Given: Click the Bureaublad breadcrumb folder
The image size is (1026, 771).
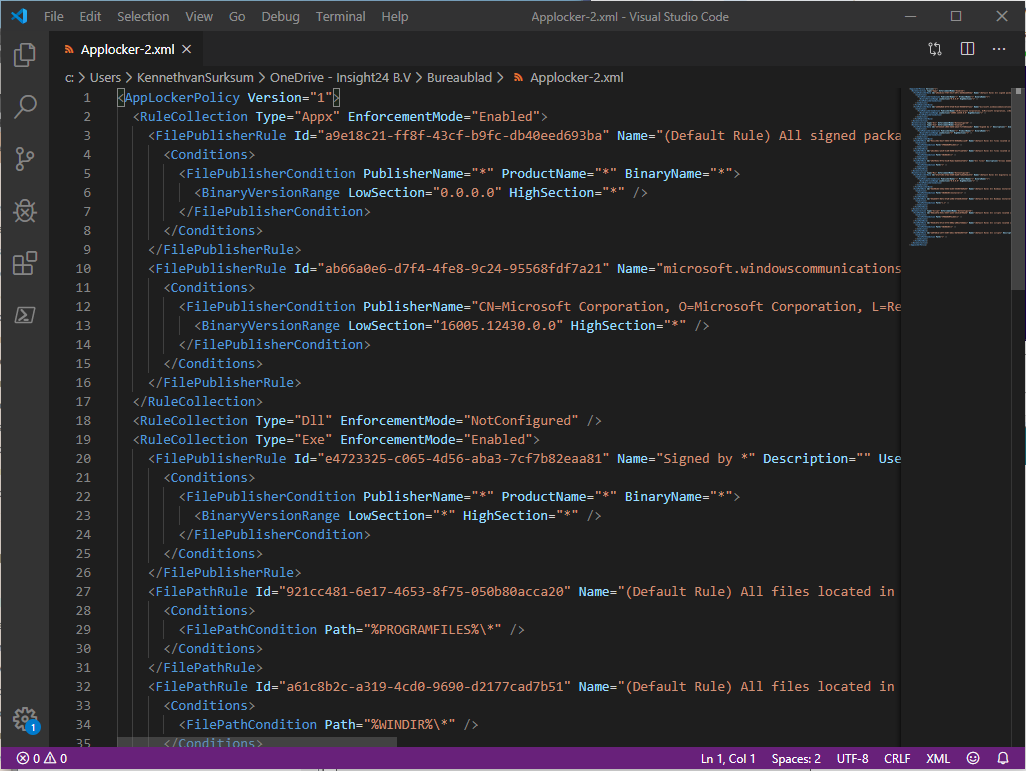Looking at the screenshot, I should [x=459, y=77].
